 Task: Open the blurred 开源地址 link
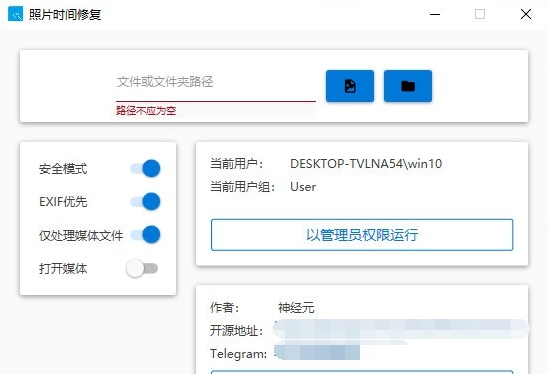pyautogui.click(x=401, y=330)
